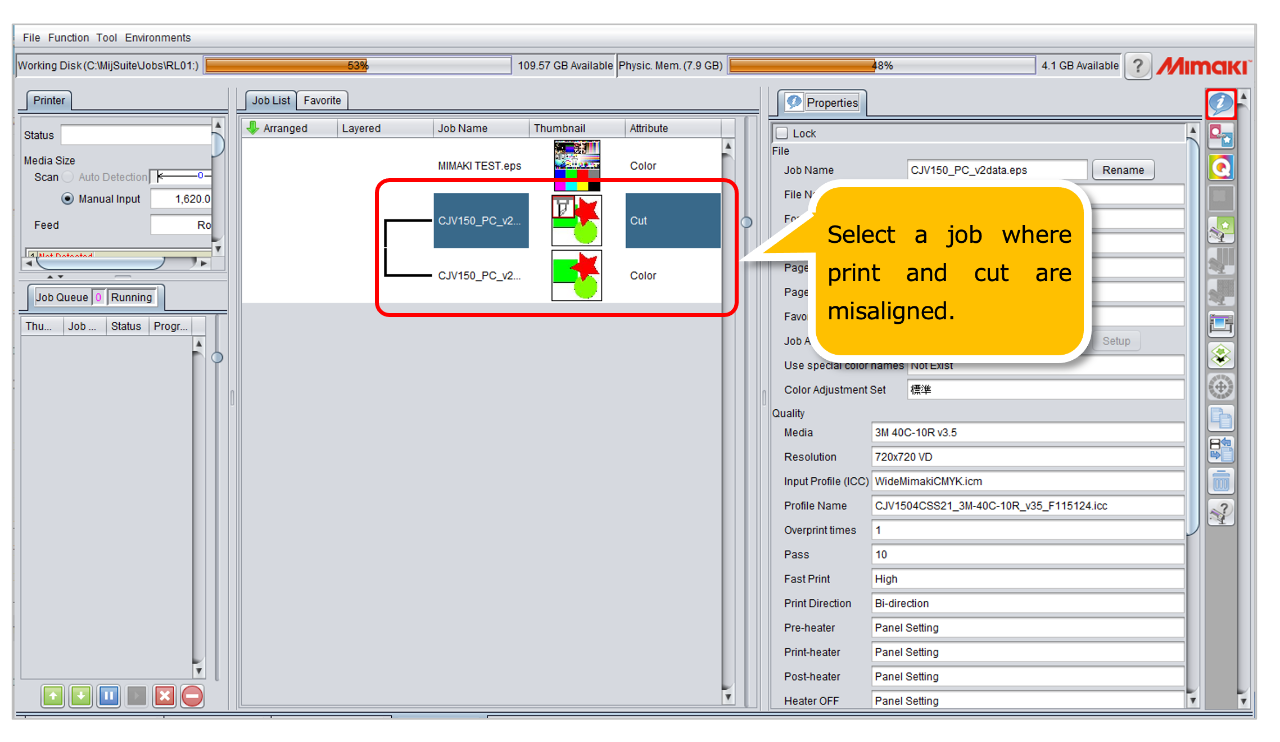The width and height of the screenshot is (1280, 742).
Task: Click the Printer panel horizontal scrollbar
Action: pos(116,263)
